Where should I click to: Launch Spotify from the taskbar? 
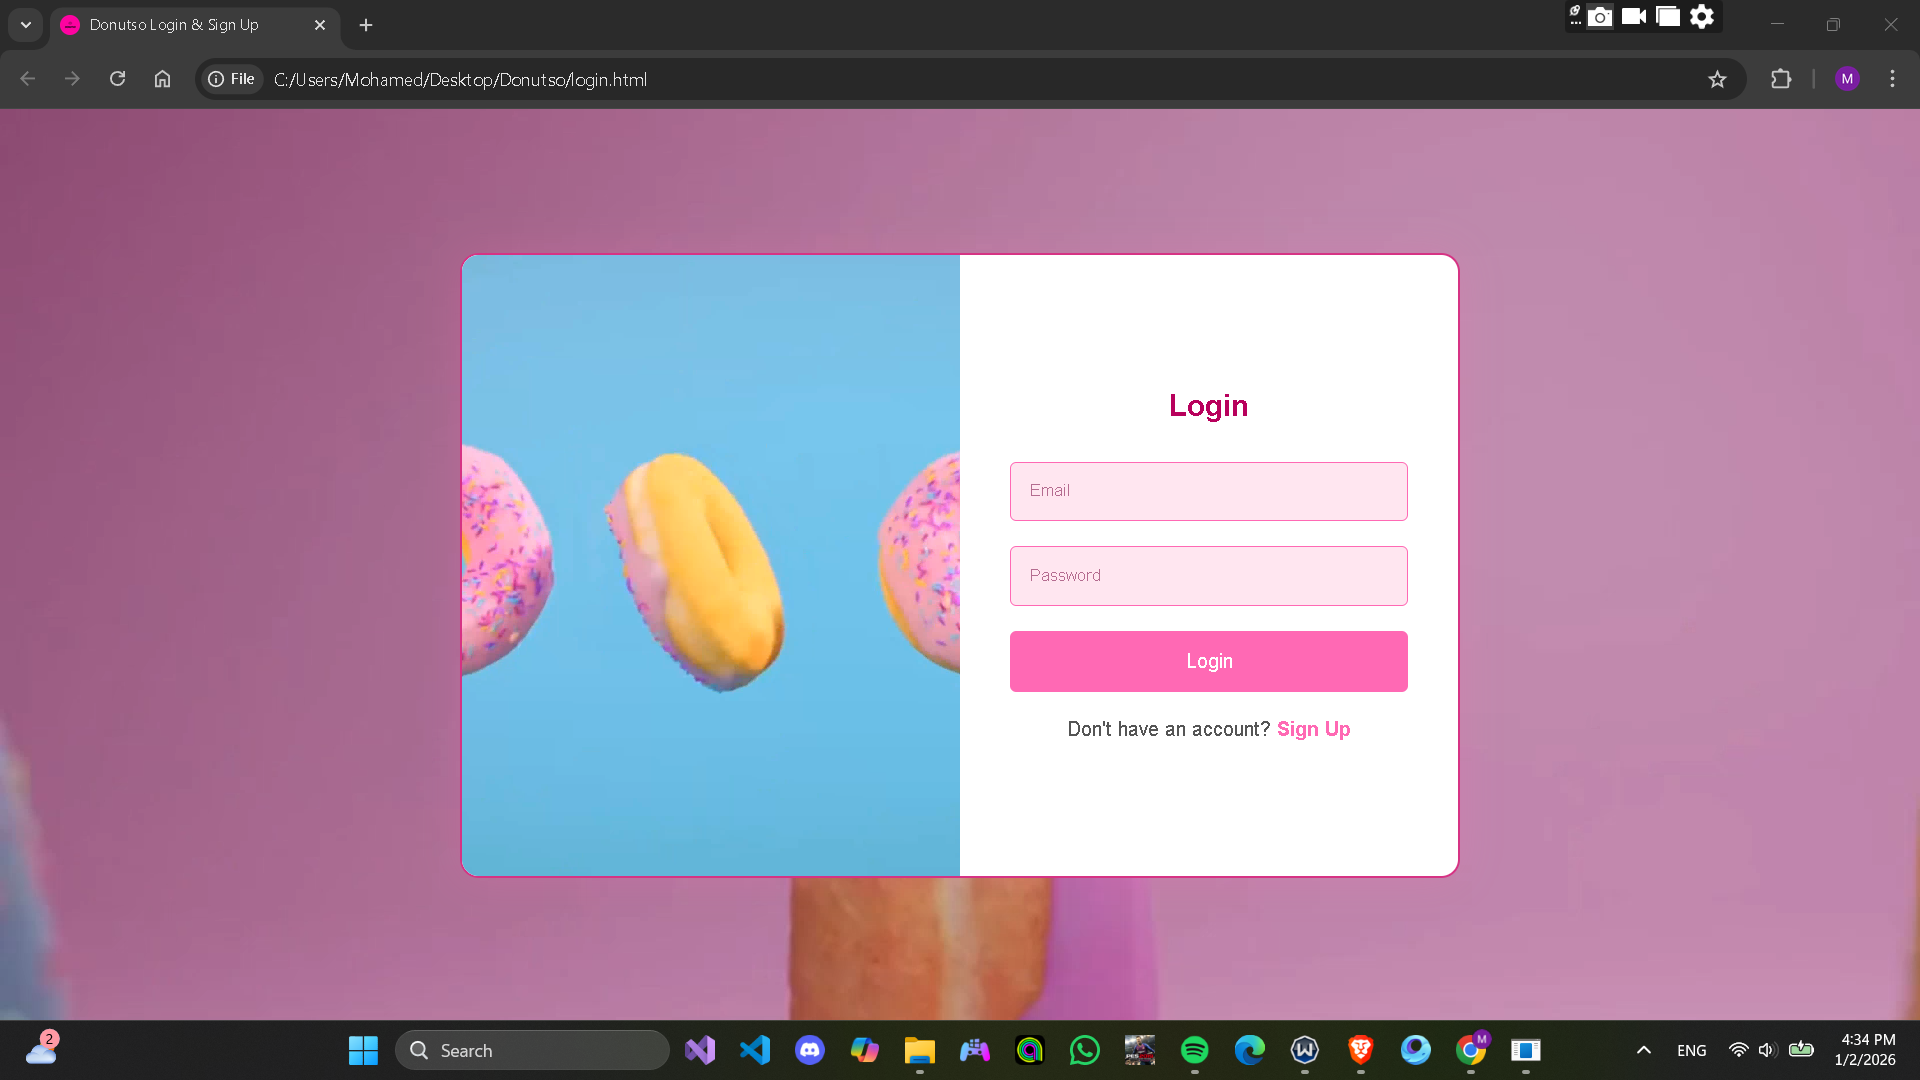click(x=1195, y=1050)
